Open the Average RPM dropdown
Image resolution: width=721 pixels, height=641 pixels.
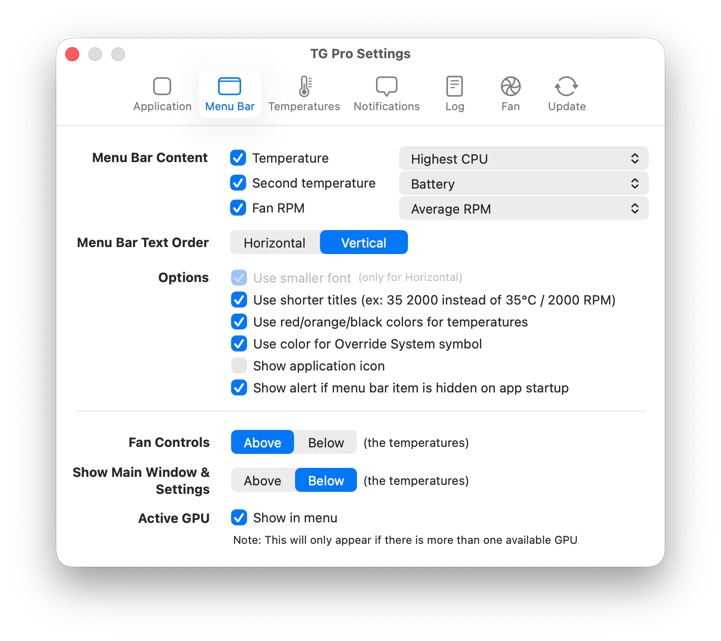pyautogui.click(x=523, y=209)
